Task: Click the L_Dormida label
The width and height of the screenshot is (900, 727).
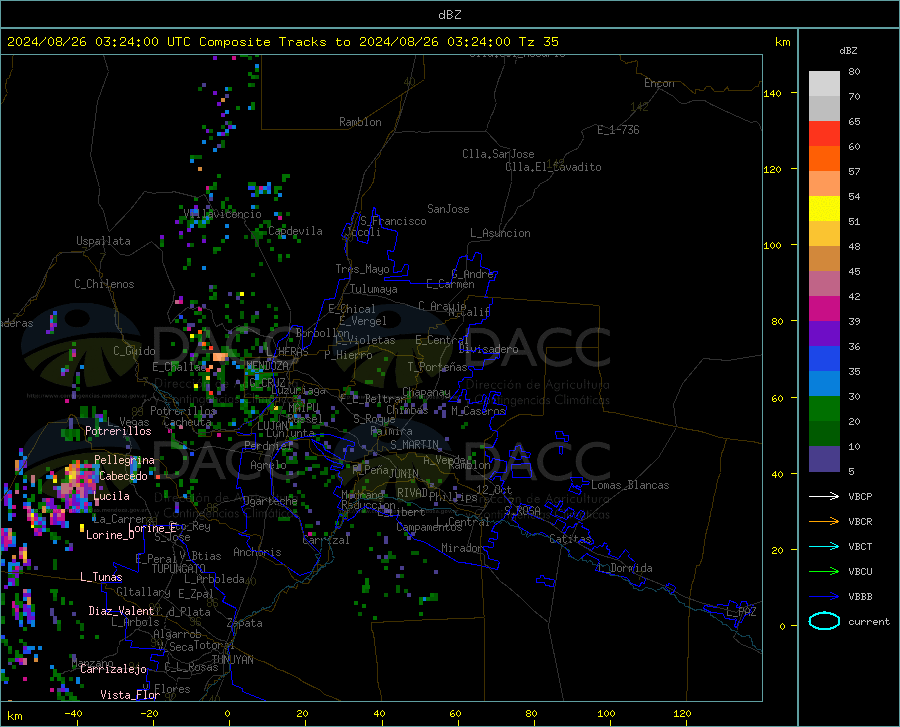Action: [x=625, y=568]
